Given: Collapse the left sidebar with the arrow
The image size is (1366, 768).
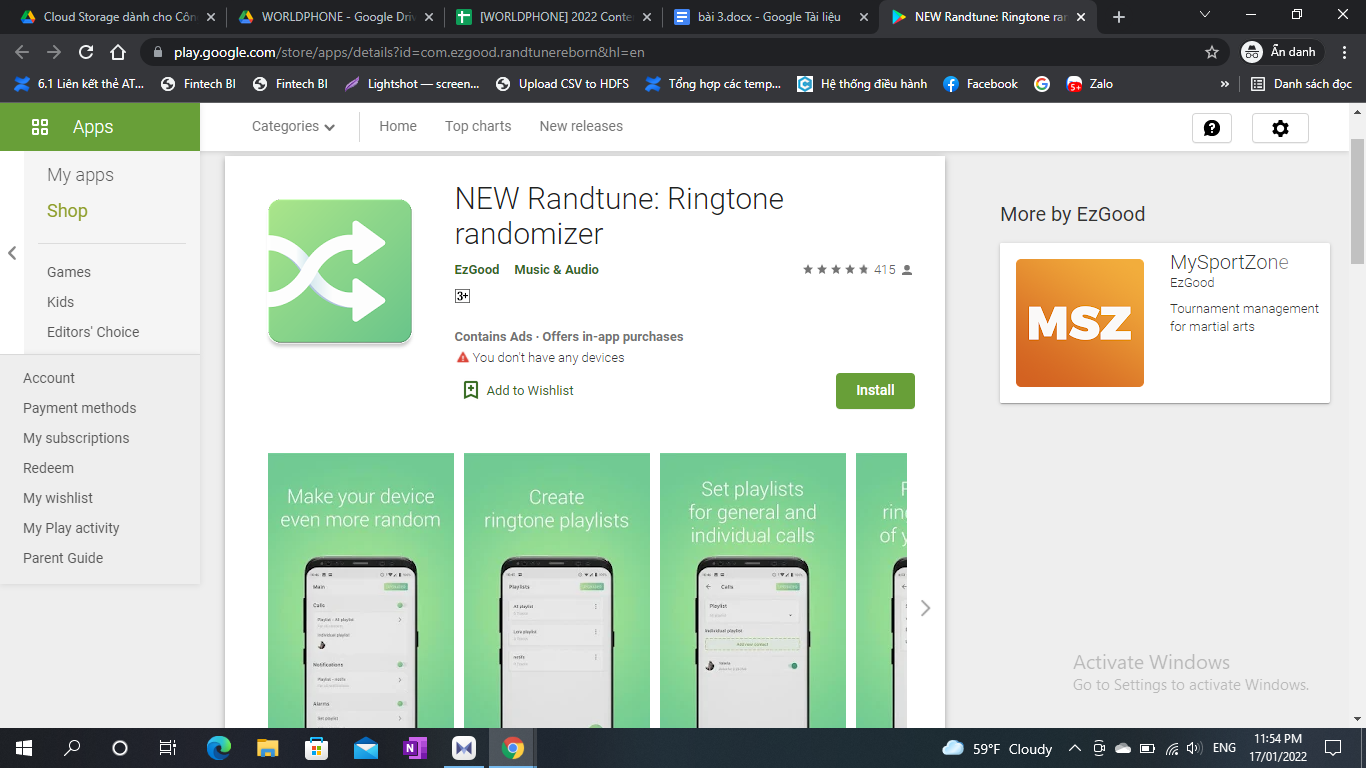Looking at the screenshot, I should coord(12,253).
